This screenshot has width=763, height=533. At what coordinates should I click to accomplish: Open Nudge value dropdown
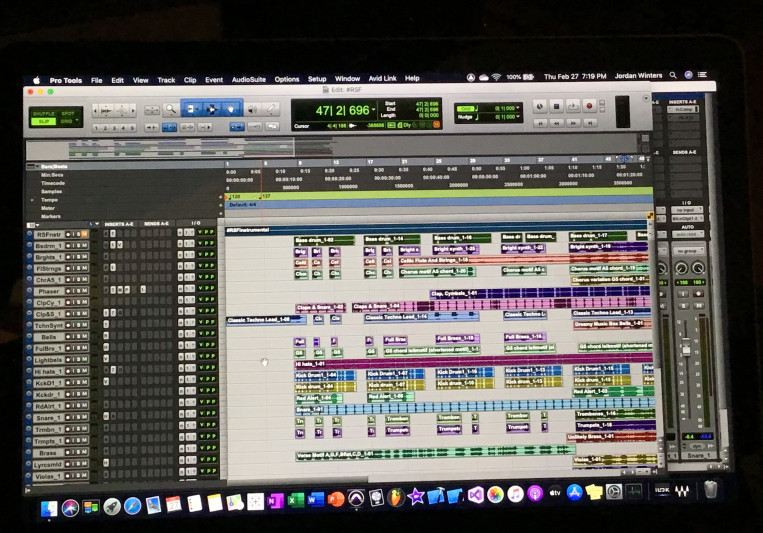click(x=518, y=117)
